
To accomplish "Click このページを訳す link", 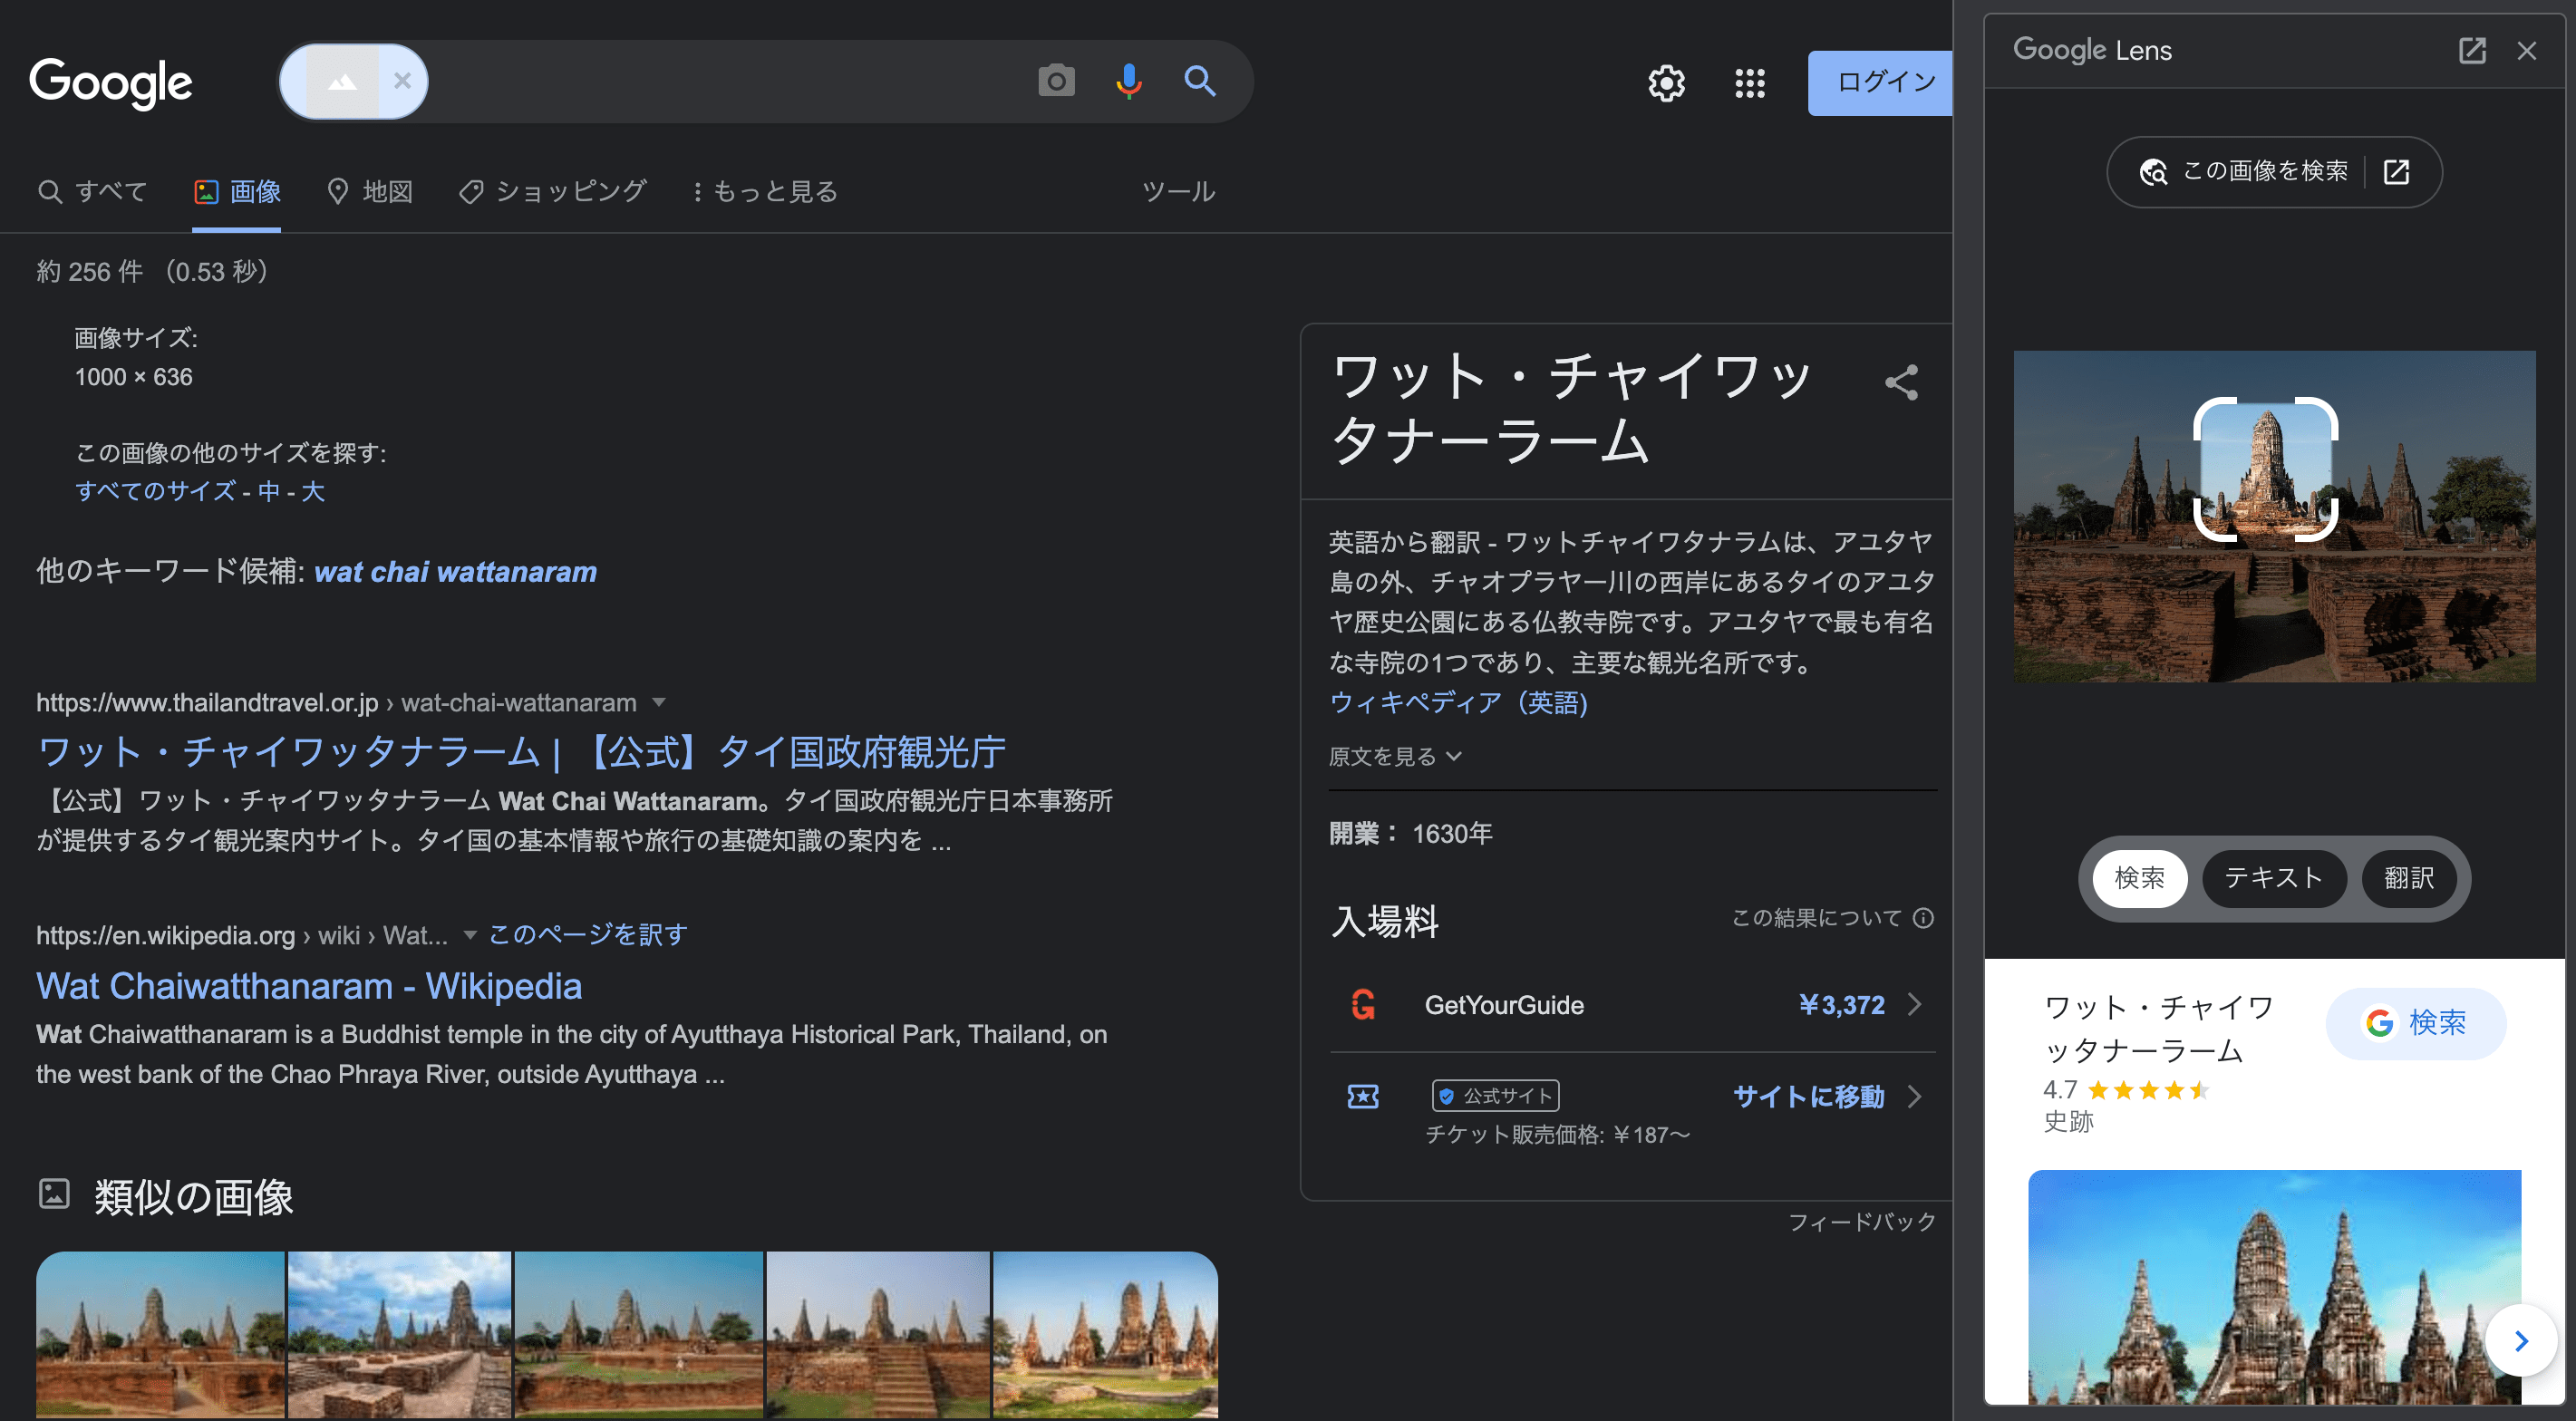I will [x=588, y=935].
